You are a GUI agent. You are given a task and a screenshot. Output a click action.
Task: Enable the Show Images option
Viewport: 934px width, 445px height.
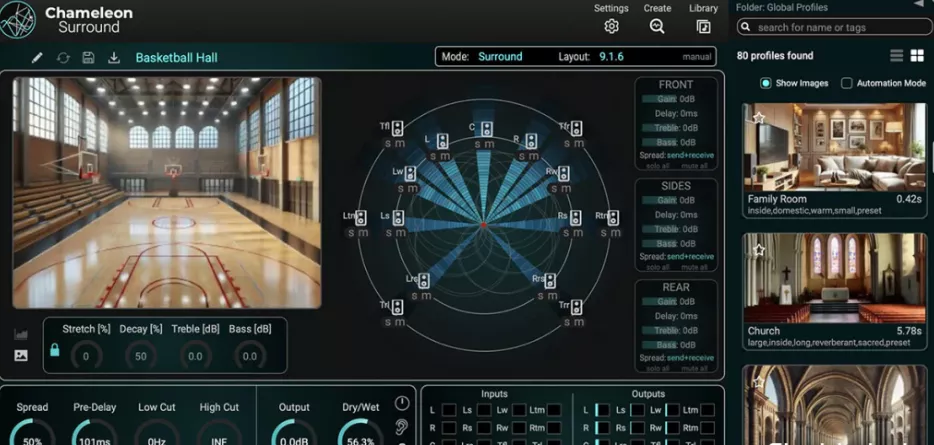pos(766,83)
